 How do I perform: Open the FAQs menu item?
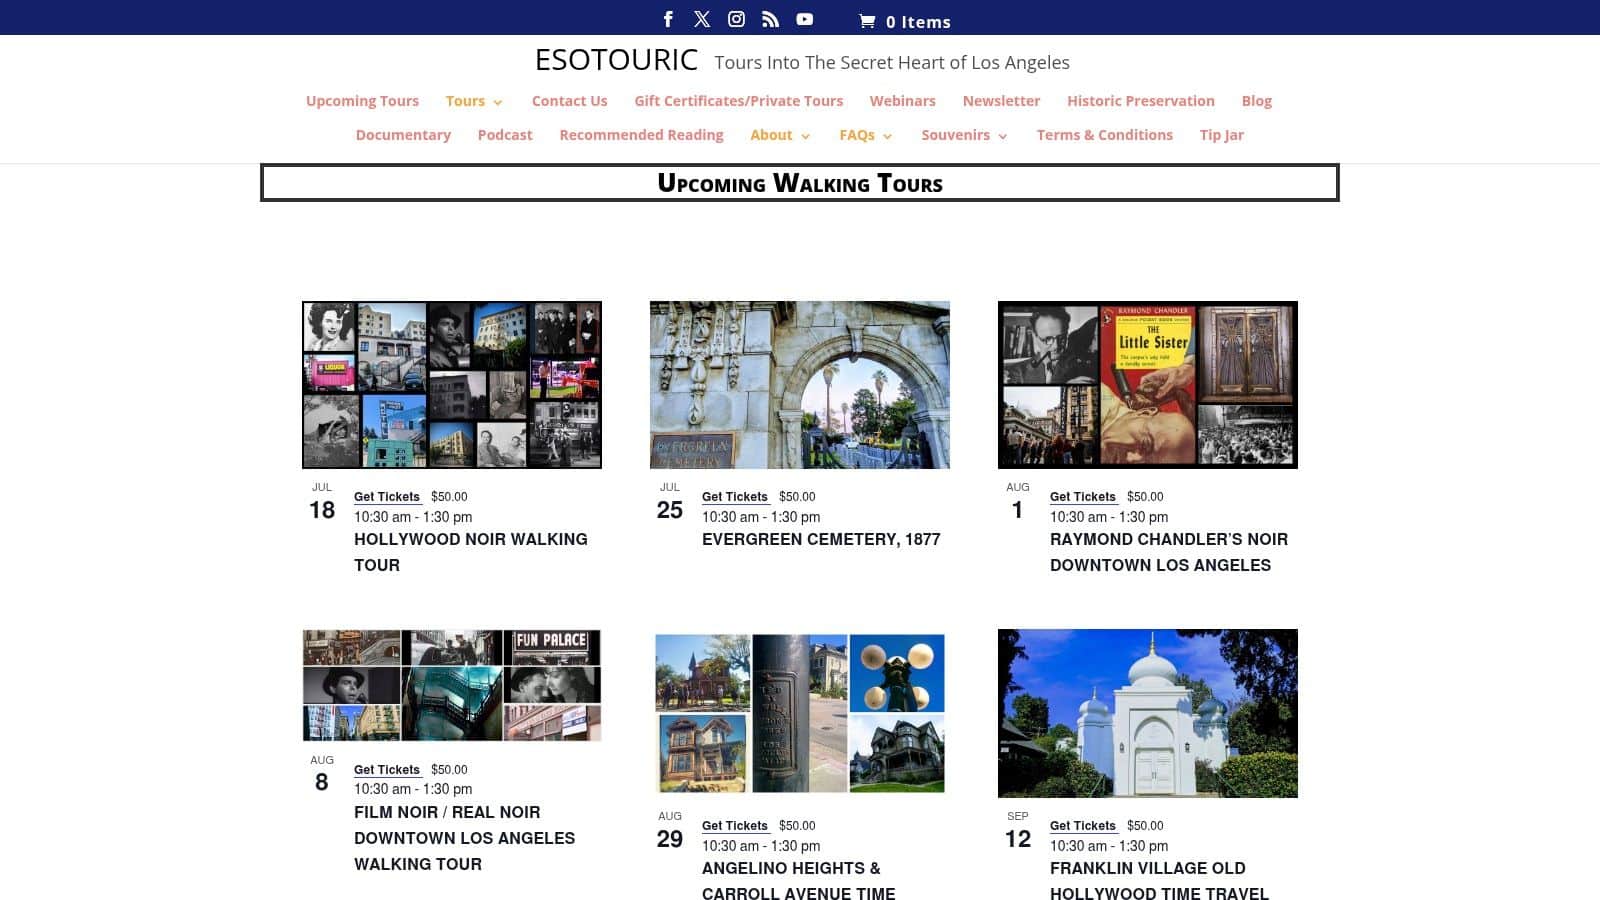[x=857, y=135]
